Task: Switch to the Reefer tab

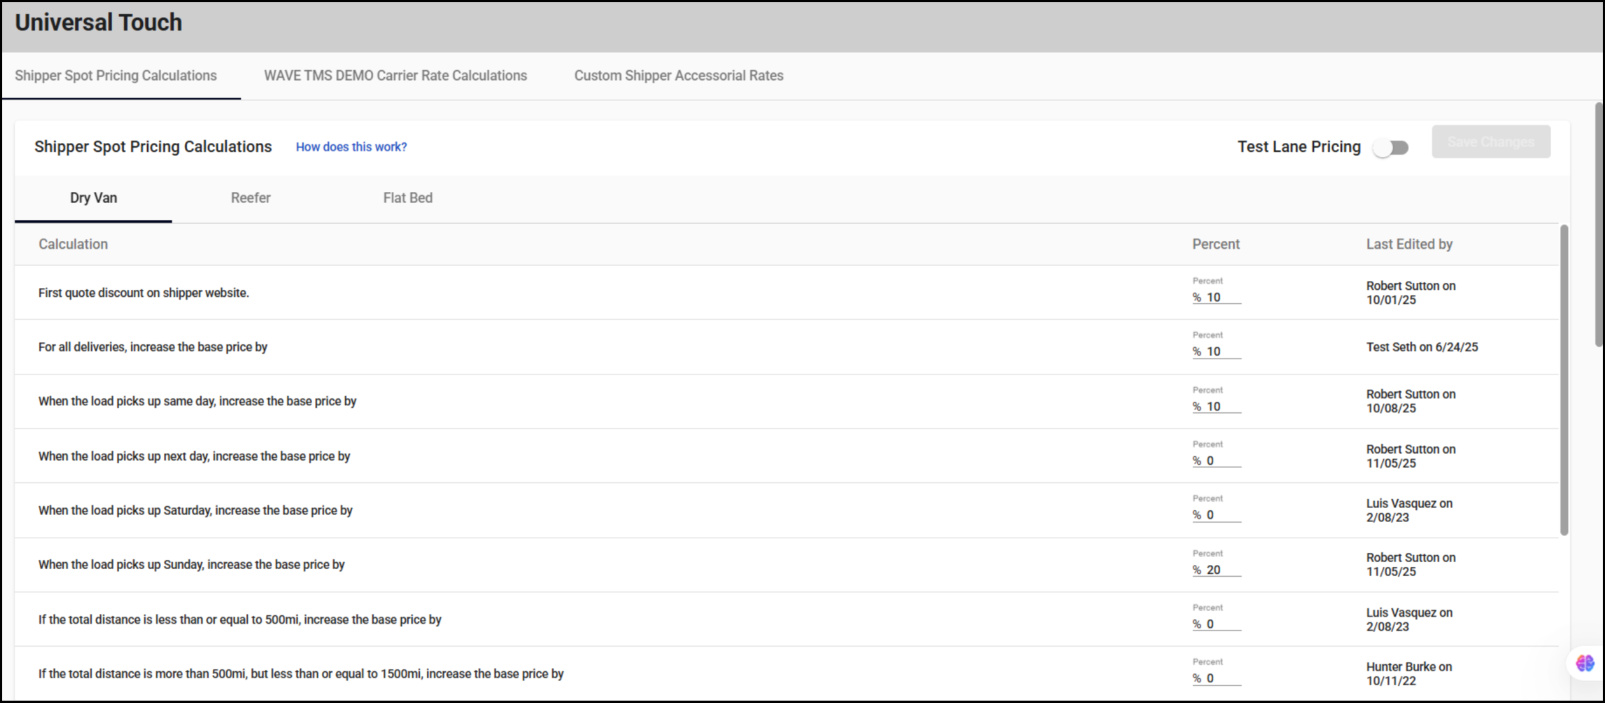Action: tap(250, 198)
